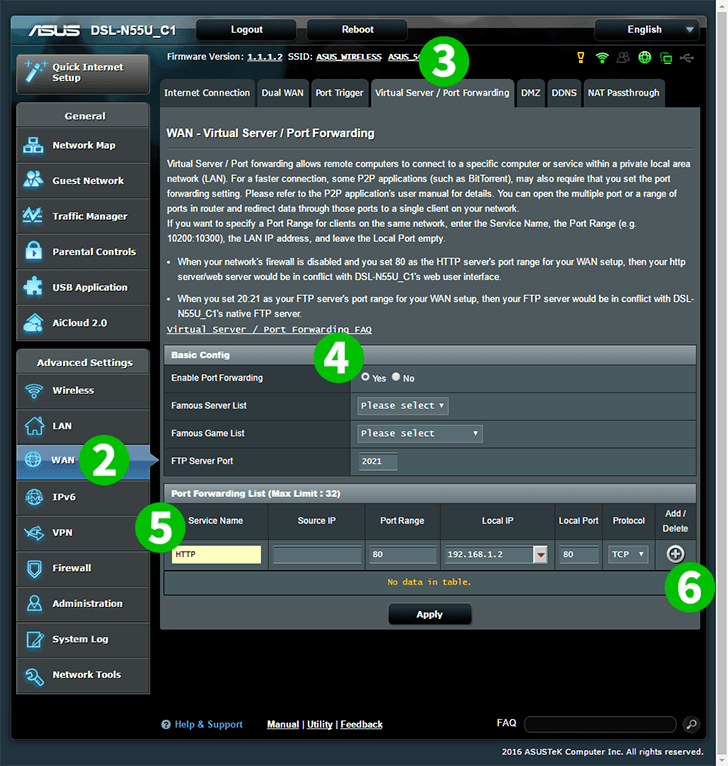Screen dimensions: 728x766
Task: Open IPv6 settings
Action: coord(83,497)
